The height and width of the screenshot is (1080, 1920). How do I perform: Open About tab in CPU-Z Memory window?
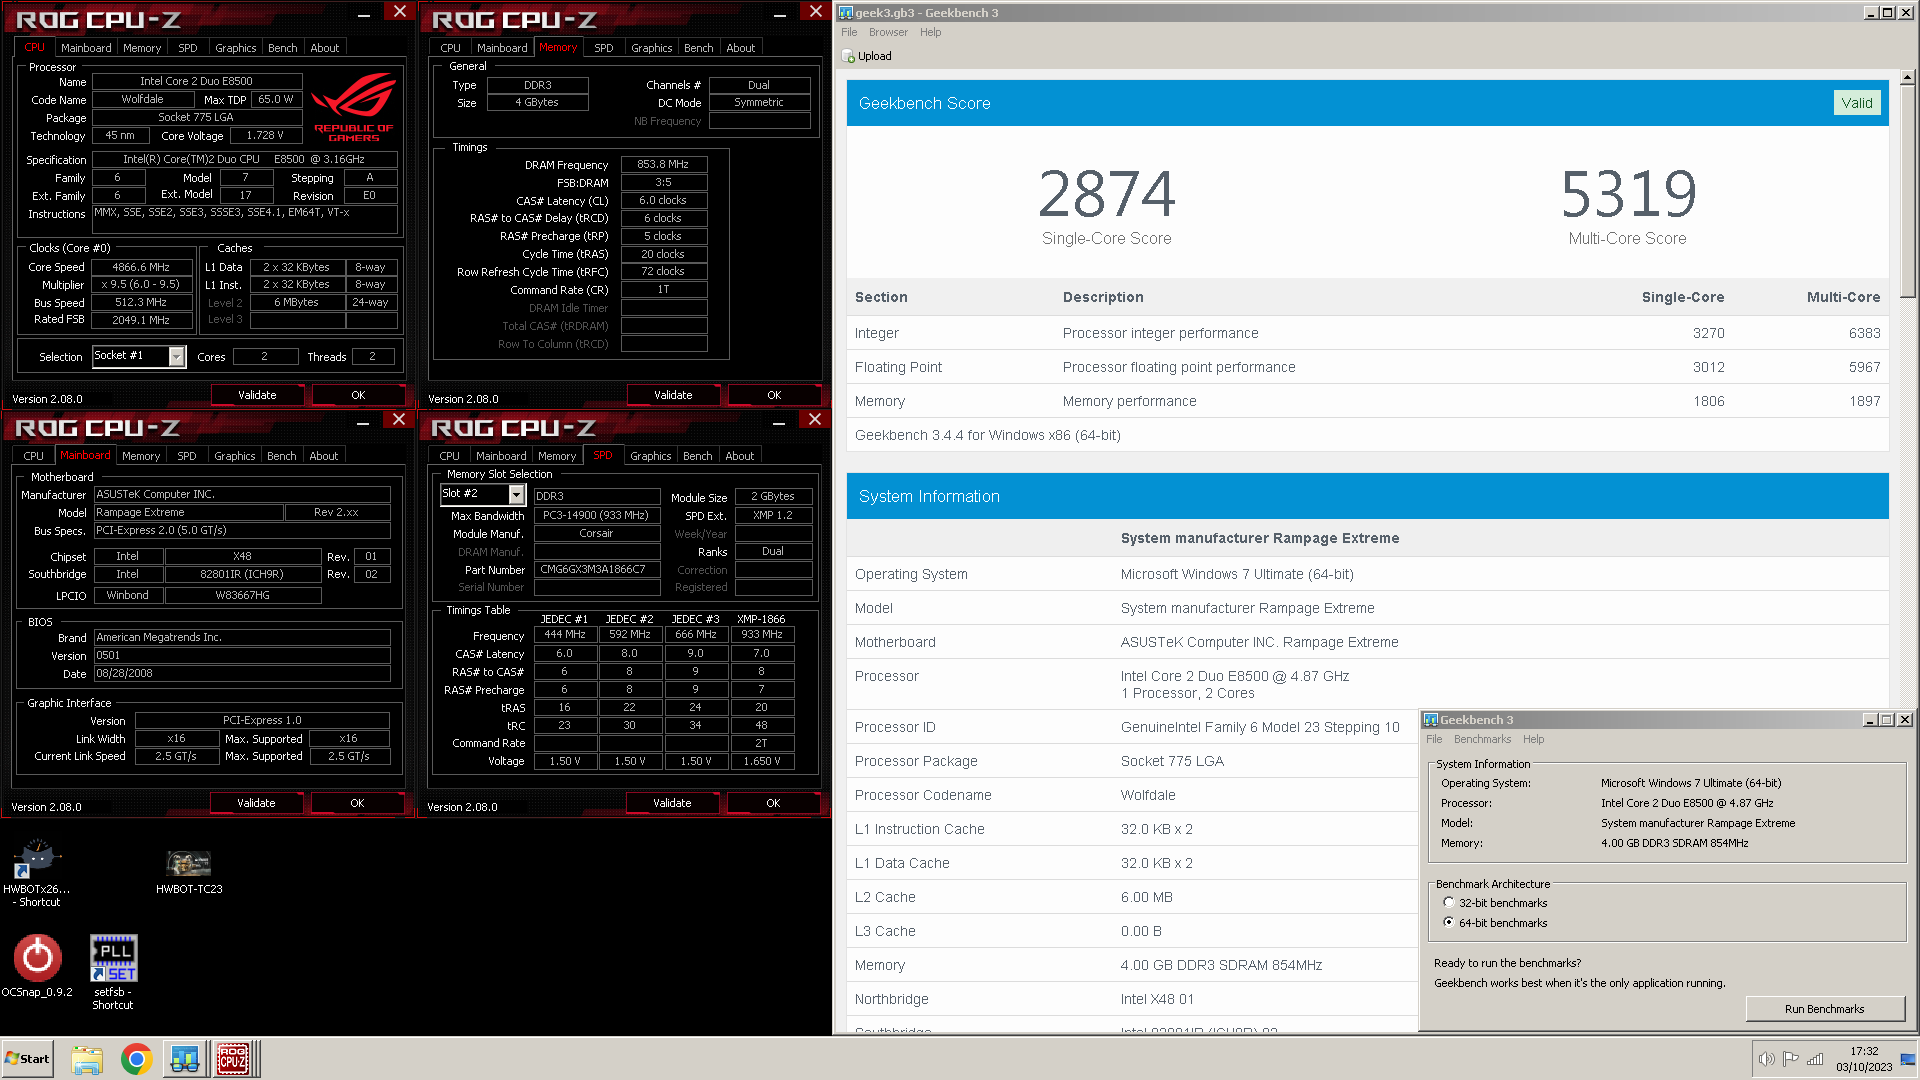point(741,48)
